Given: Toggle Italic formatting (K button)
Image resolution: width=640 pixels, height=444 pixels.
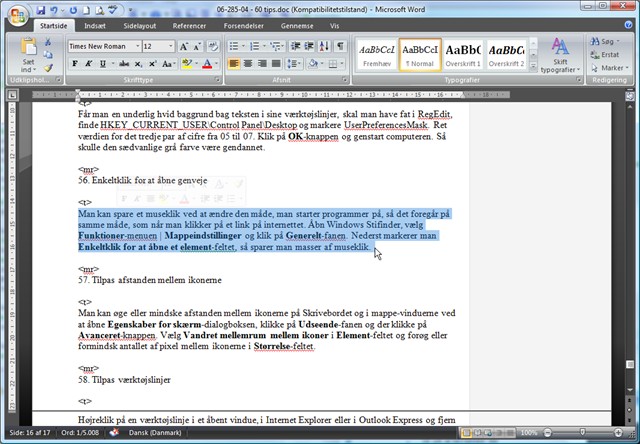Looking at the screenshot, I should 90,64.
